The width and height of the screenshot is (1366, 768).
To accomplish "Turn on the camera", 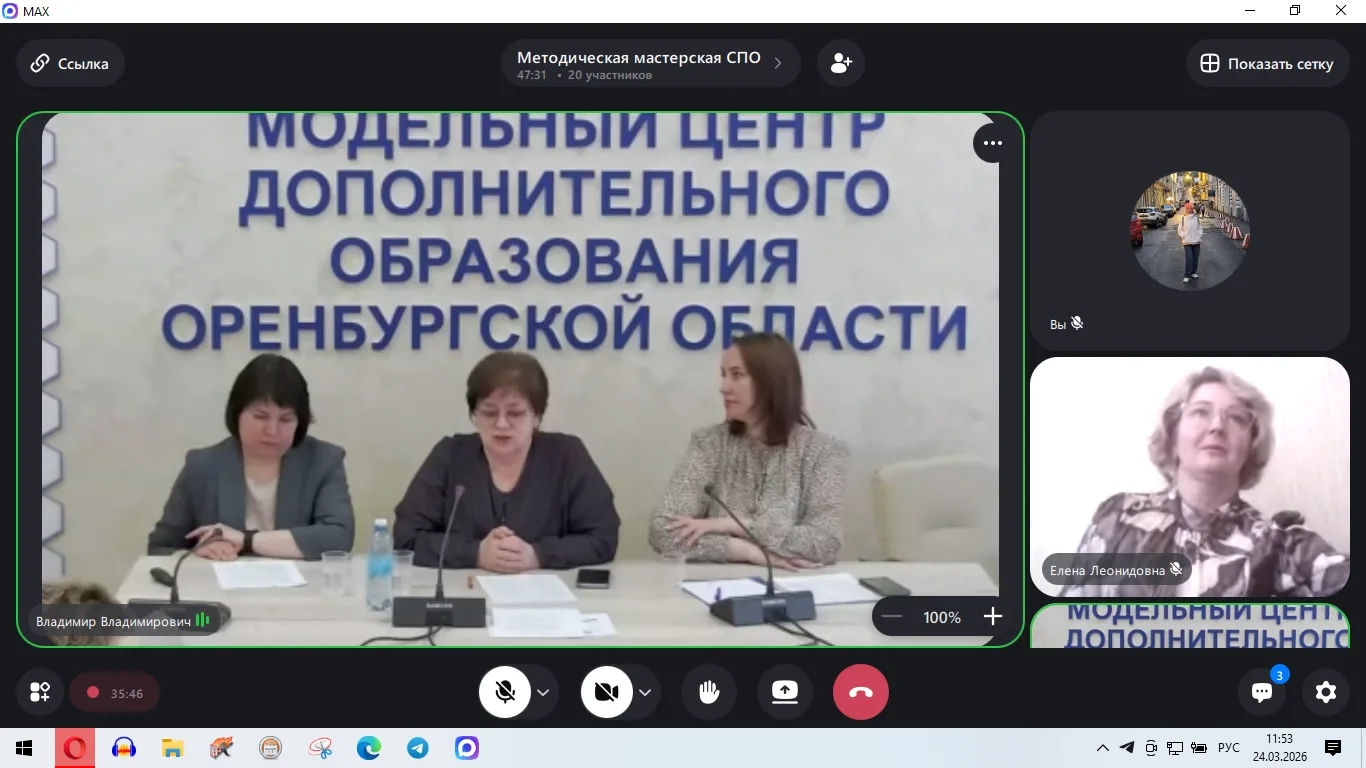I will coord(607,692).
